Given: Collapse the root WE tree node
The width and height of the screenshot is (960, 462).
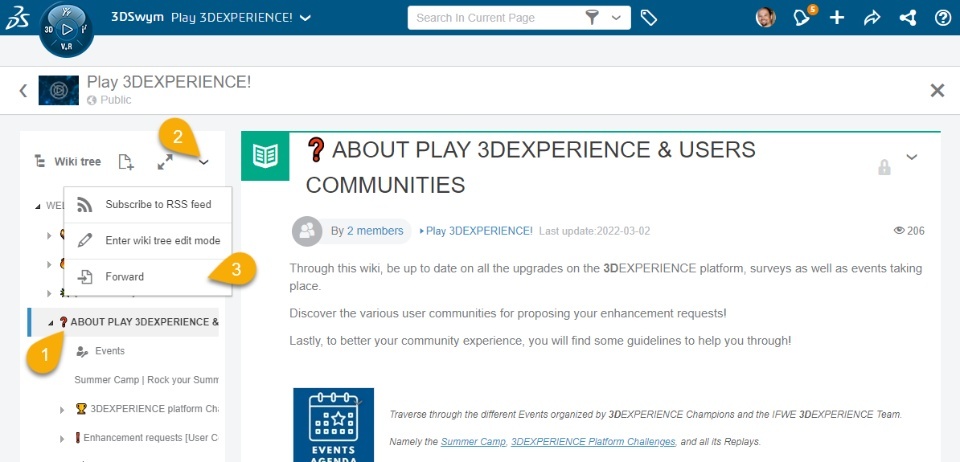Looking at the screenshot, I should (x=38, y=206).
